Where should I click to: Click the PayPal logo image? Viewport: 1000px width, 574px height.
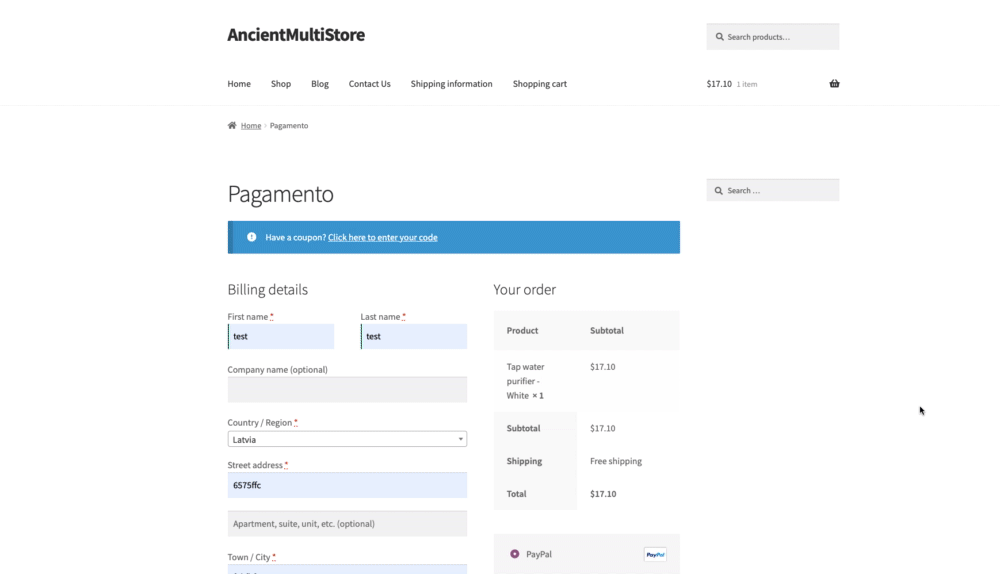point(655,555)
